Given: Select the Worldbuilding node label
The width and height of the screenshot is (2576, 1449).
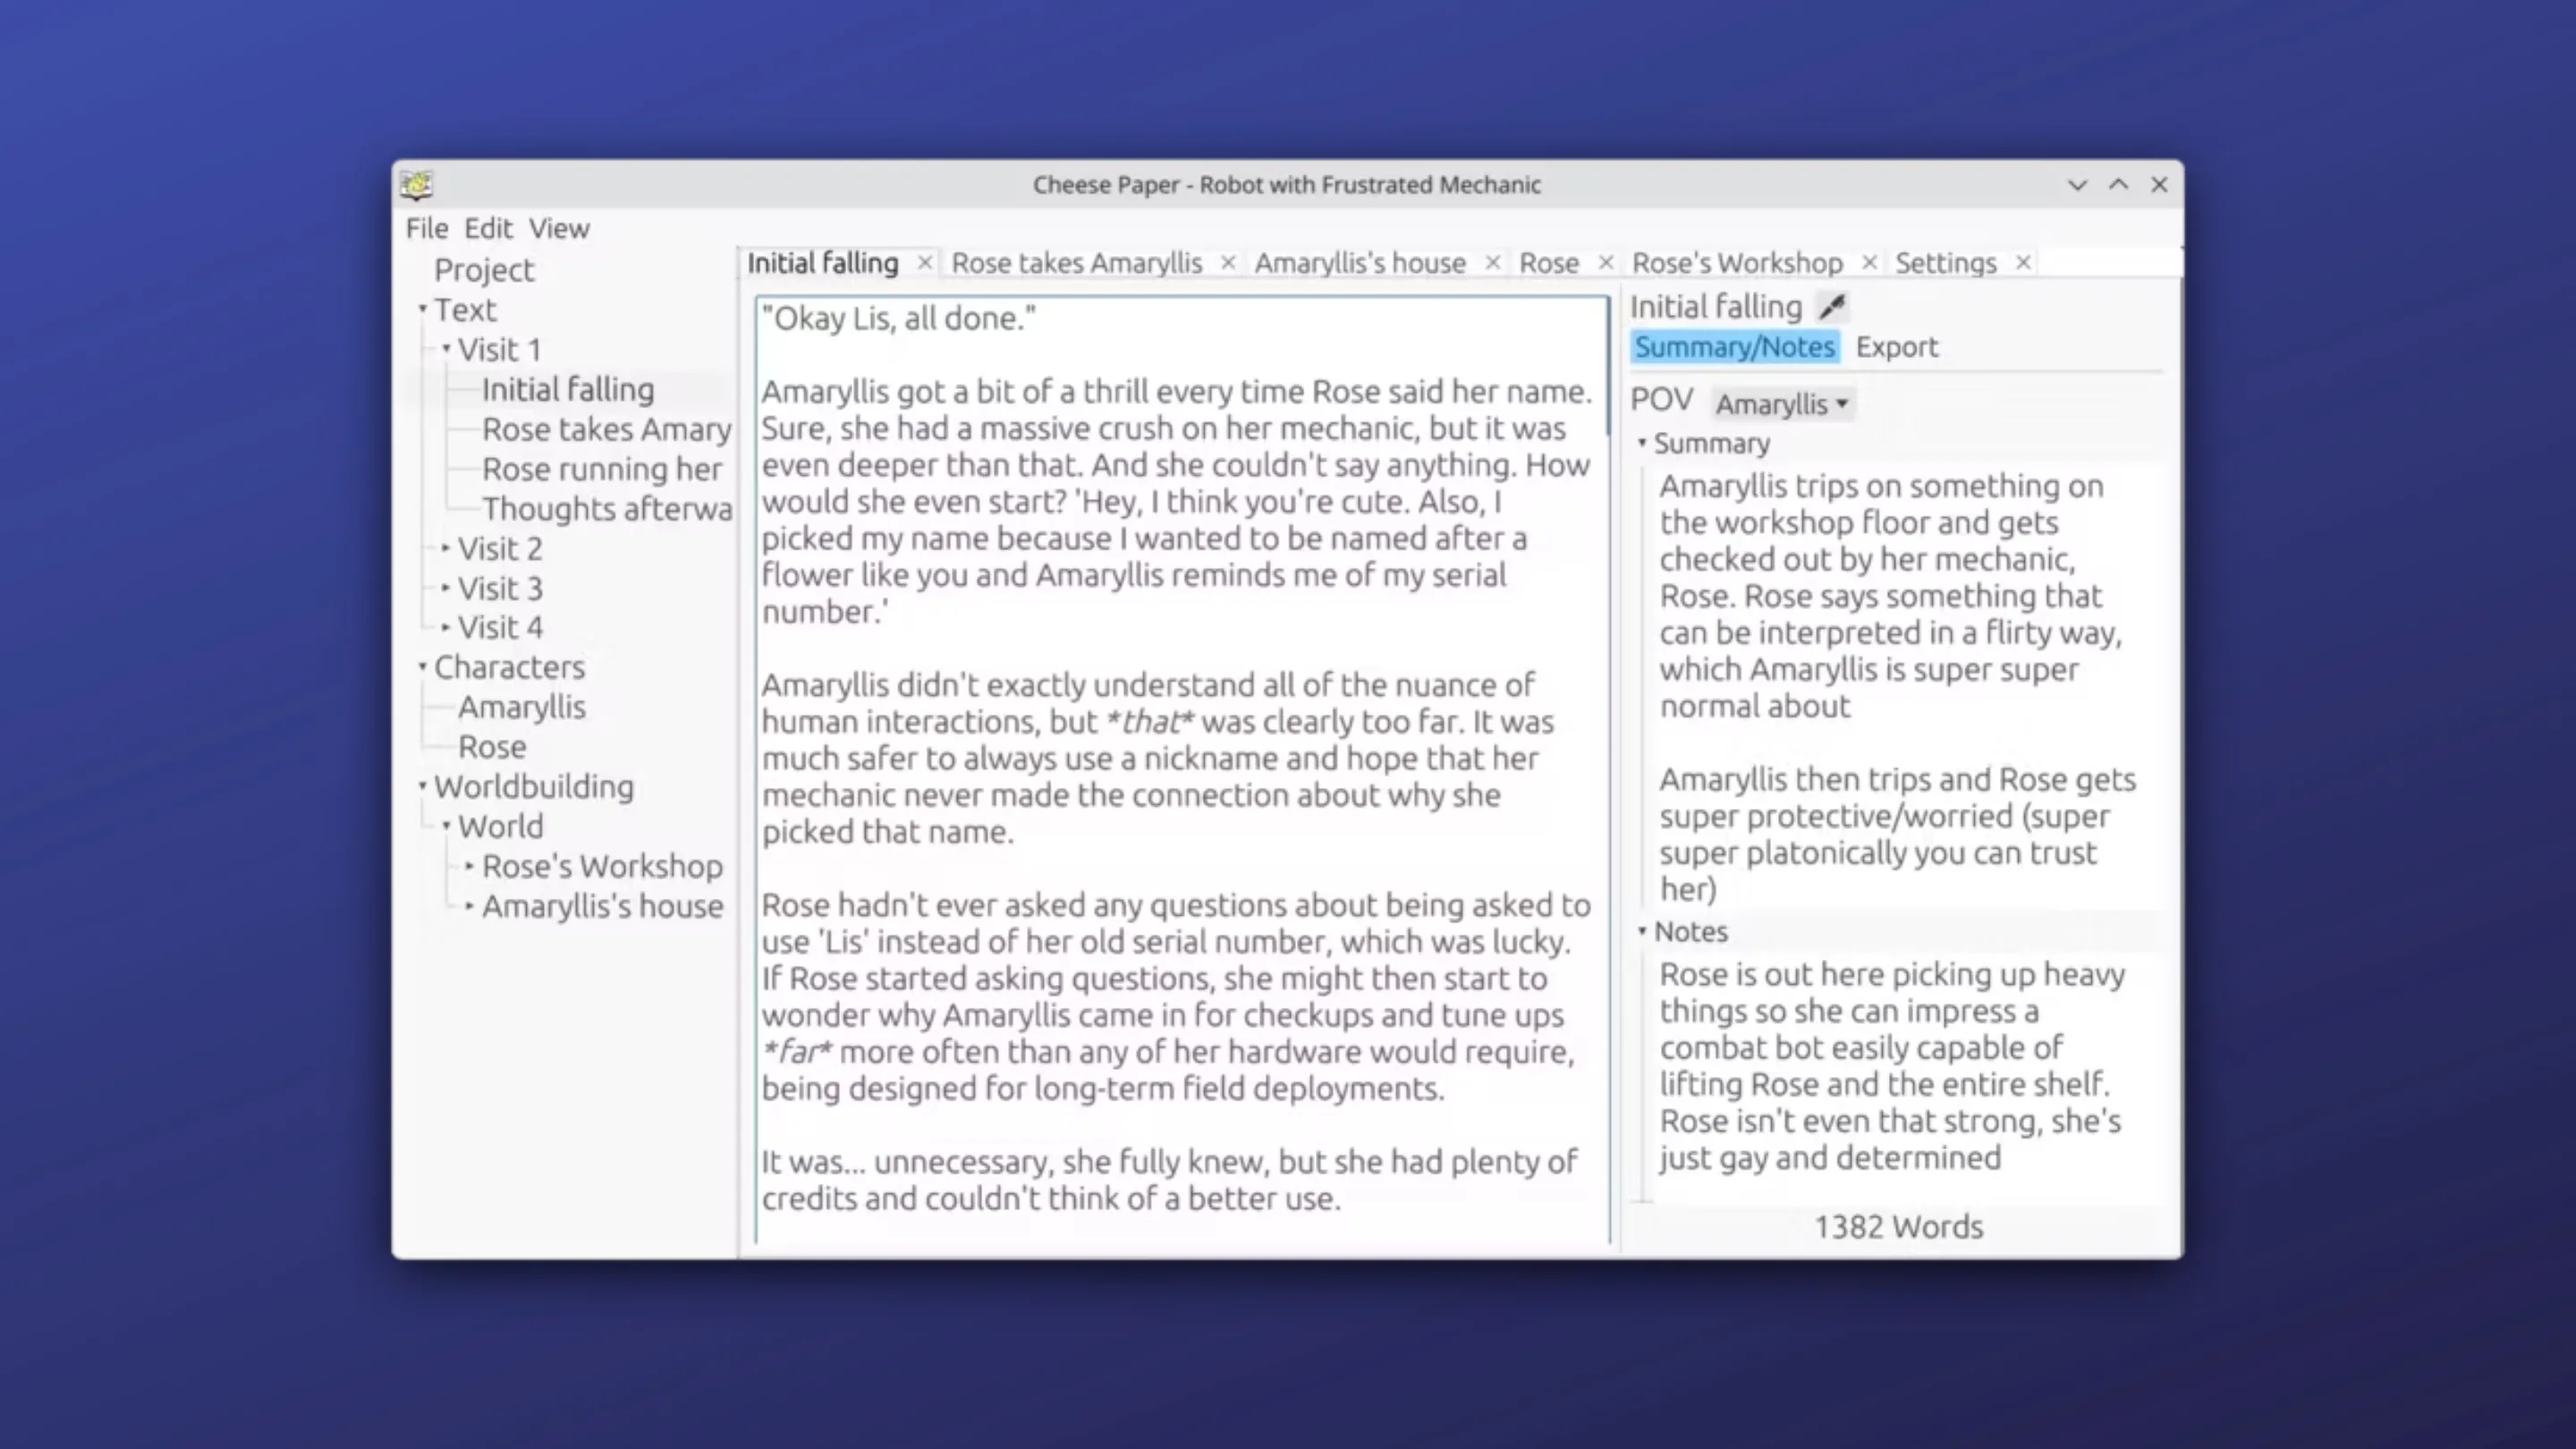Looking at the screenshot, I should (x=534, y=787).
